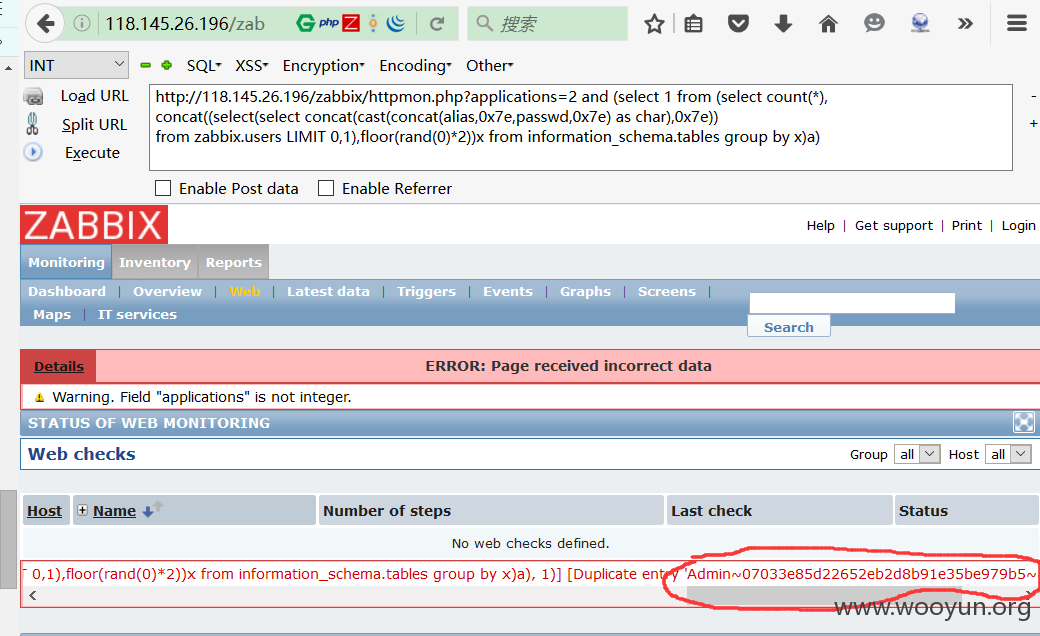Click HackBar green minus icon
This screenshot has width=1040, height=636.
point(146,65)
